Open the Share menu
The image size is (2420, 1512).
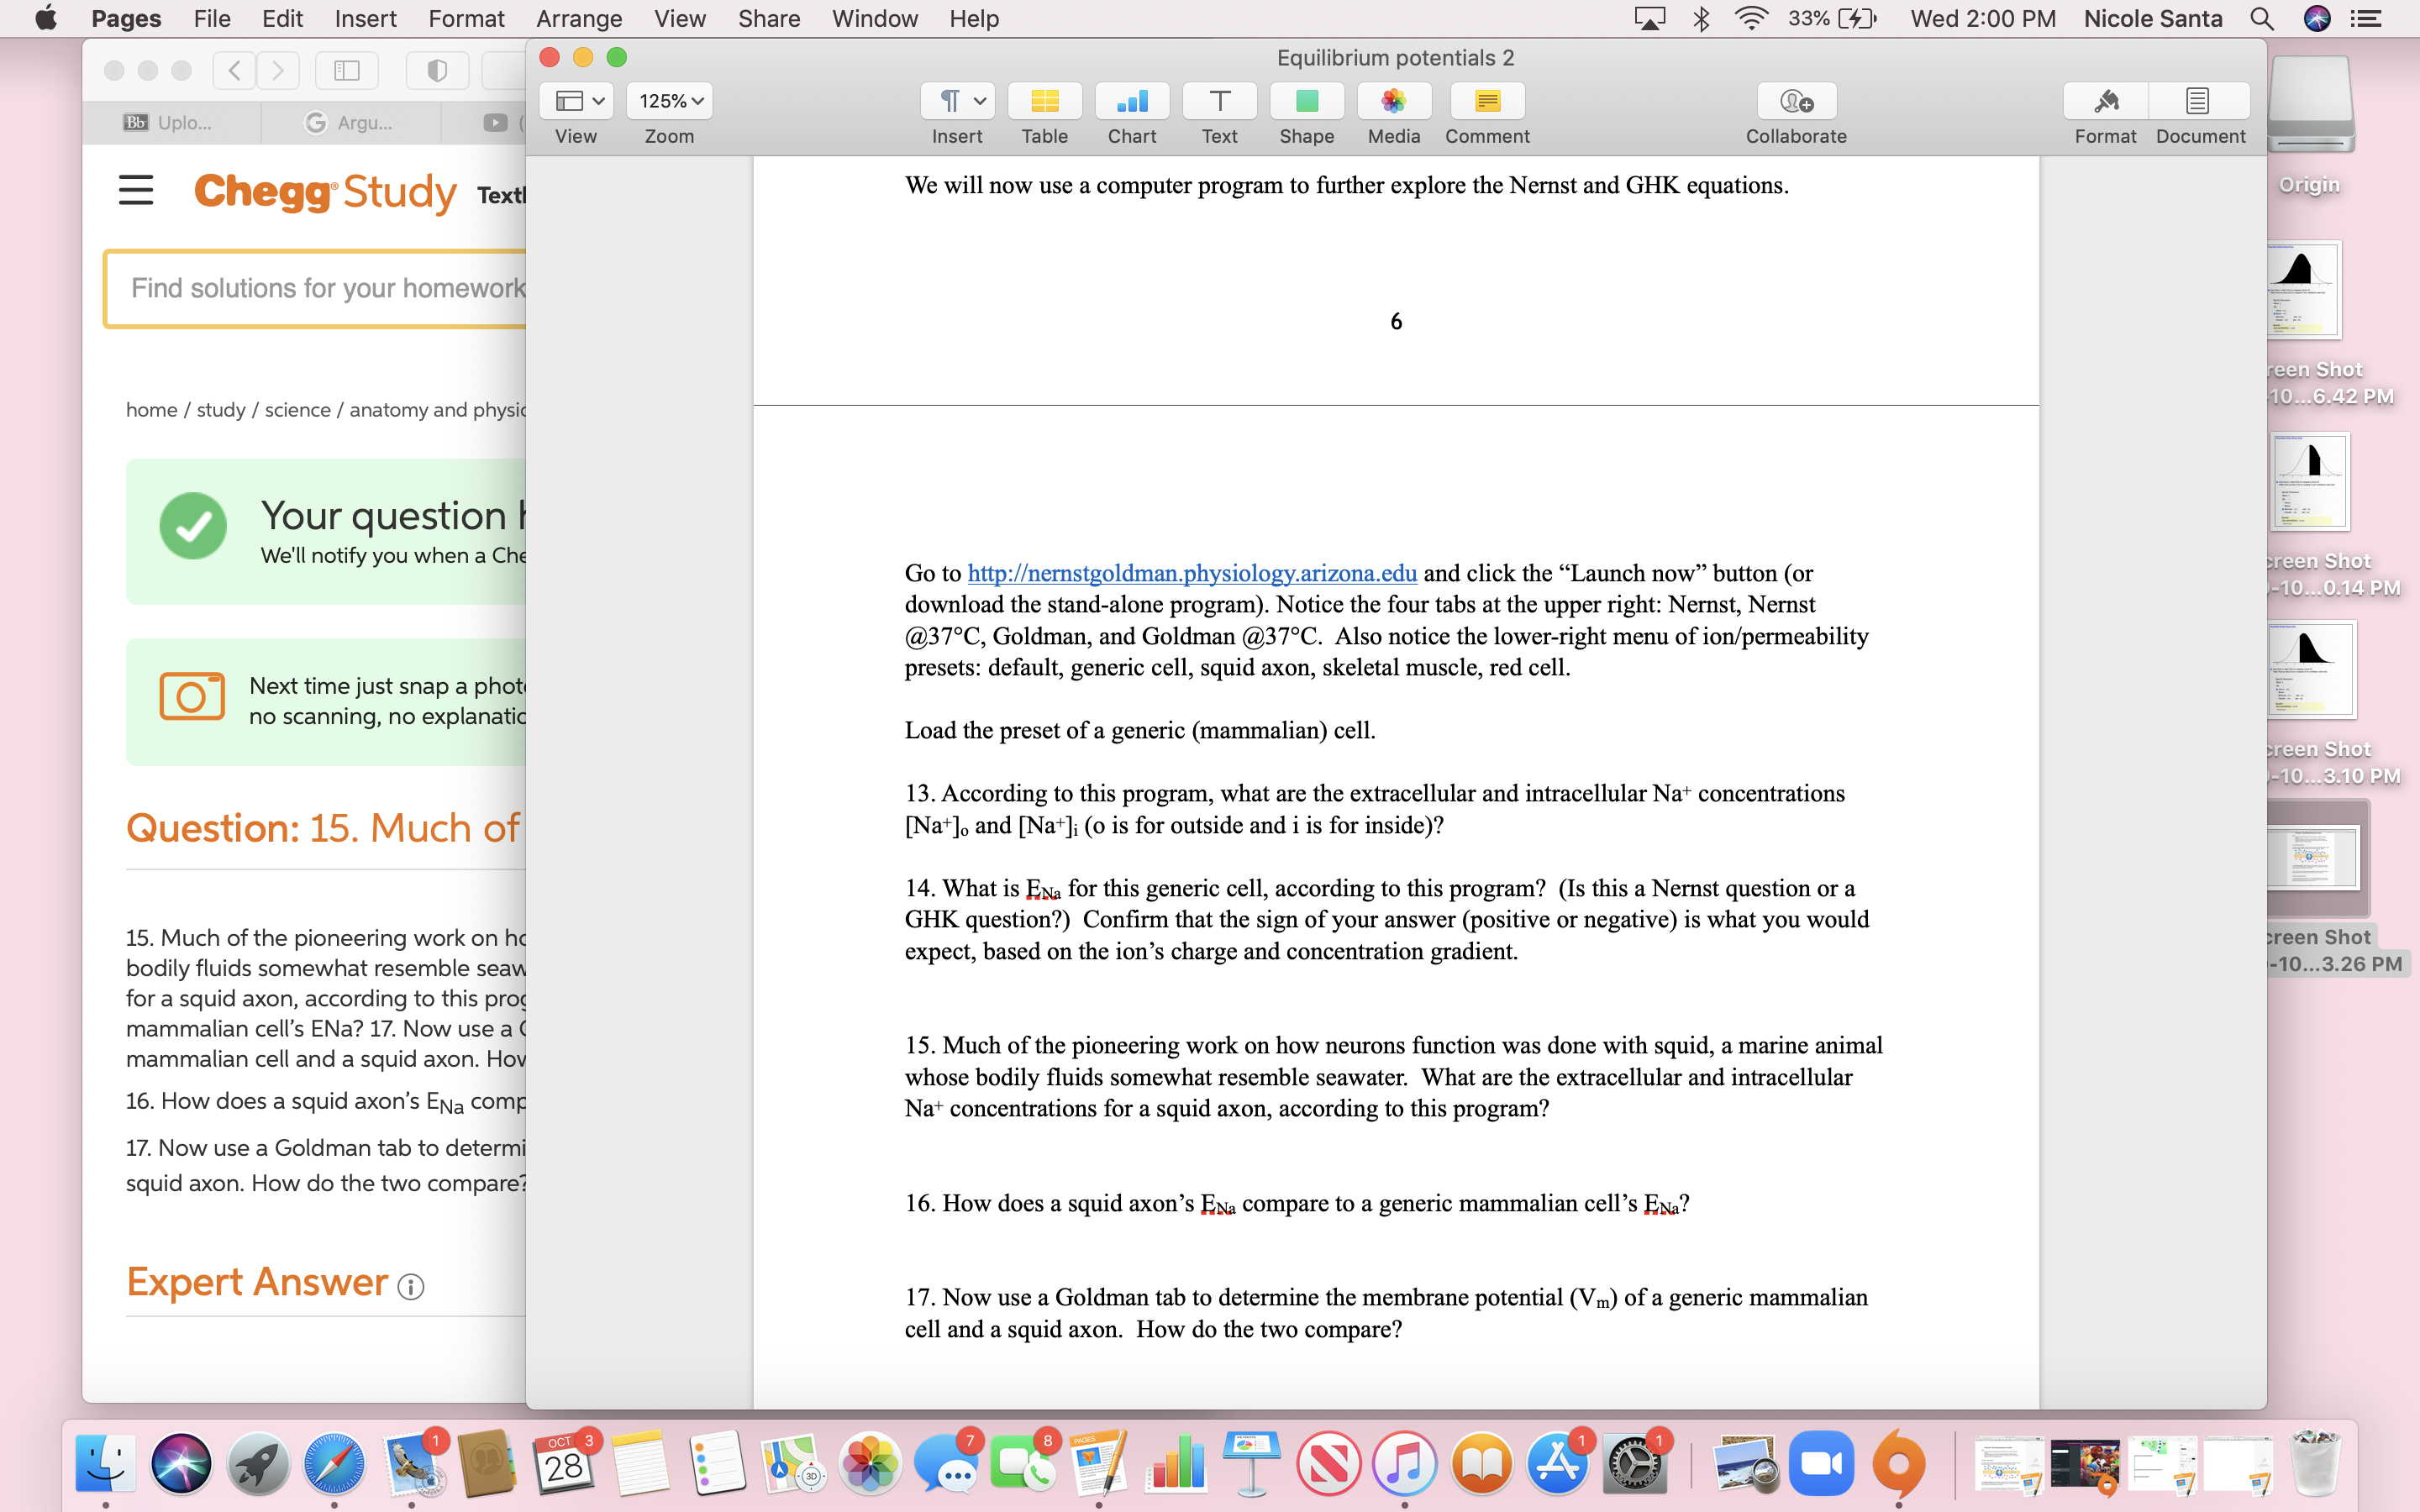pyautogui.click(x=768, y=18)
